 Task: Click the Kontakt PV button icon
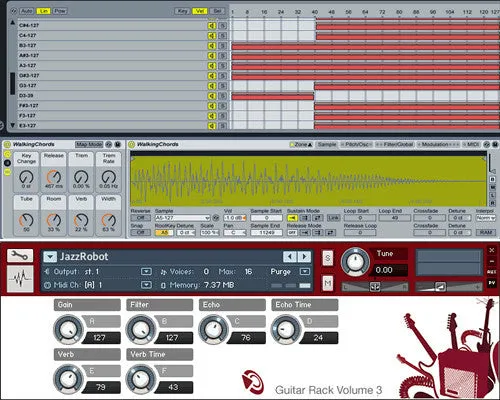pos(492,283)
